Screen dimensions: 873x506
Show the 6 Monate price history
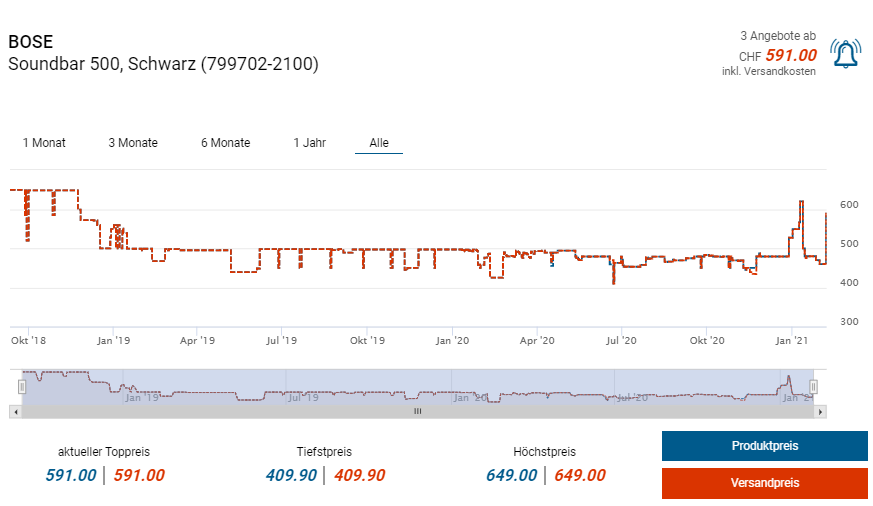tap(225, 143)
